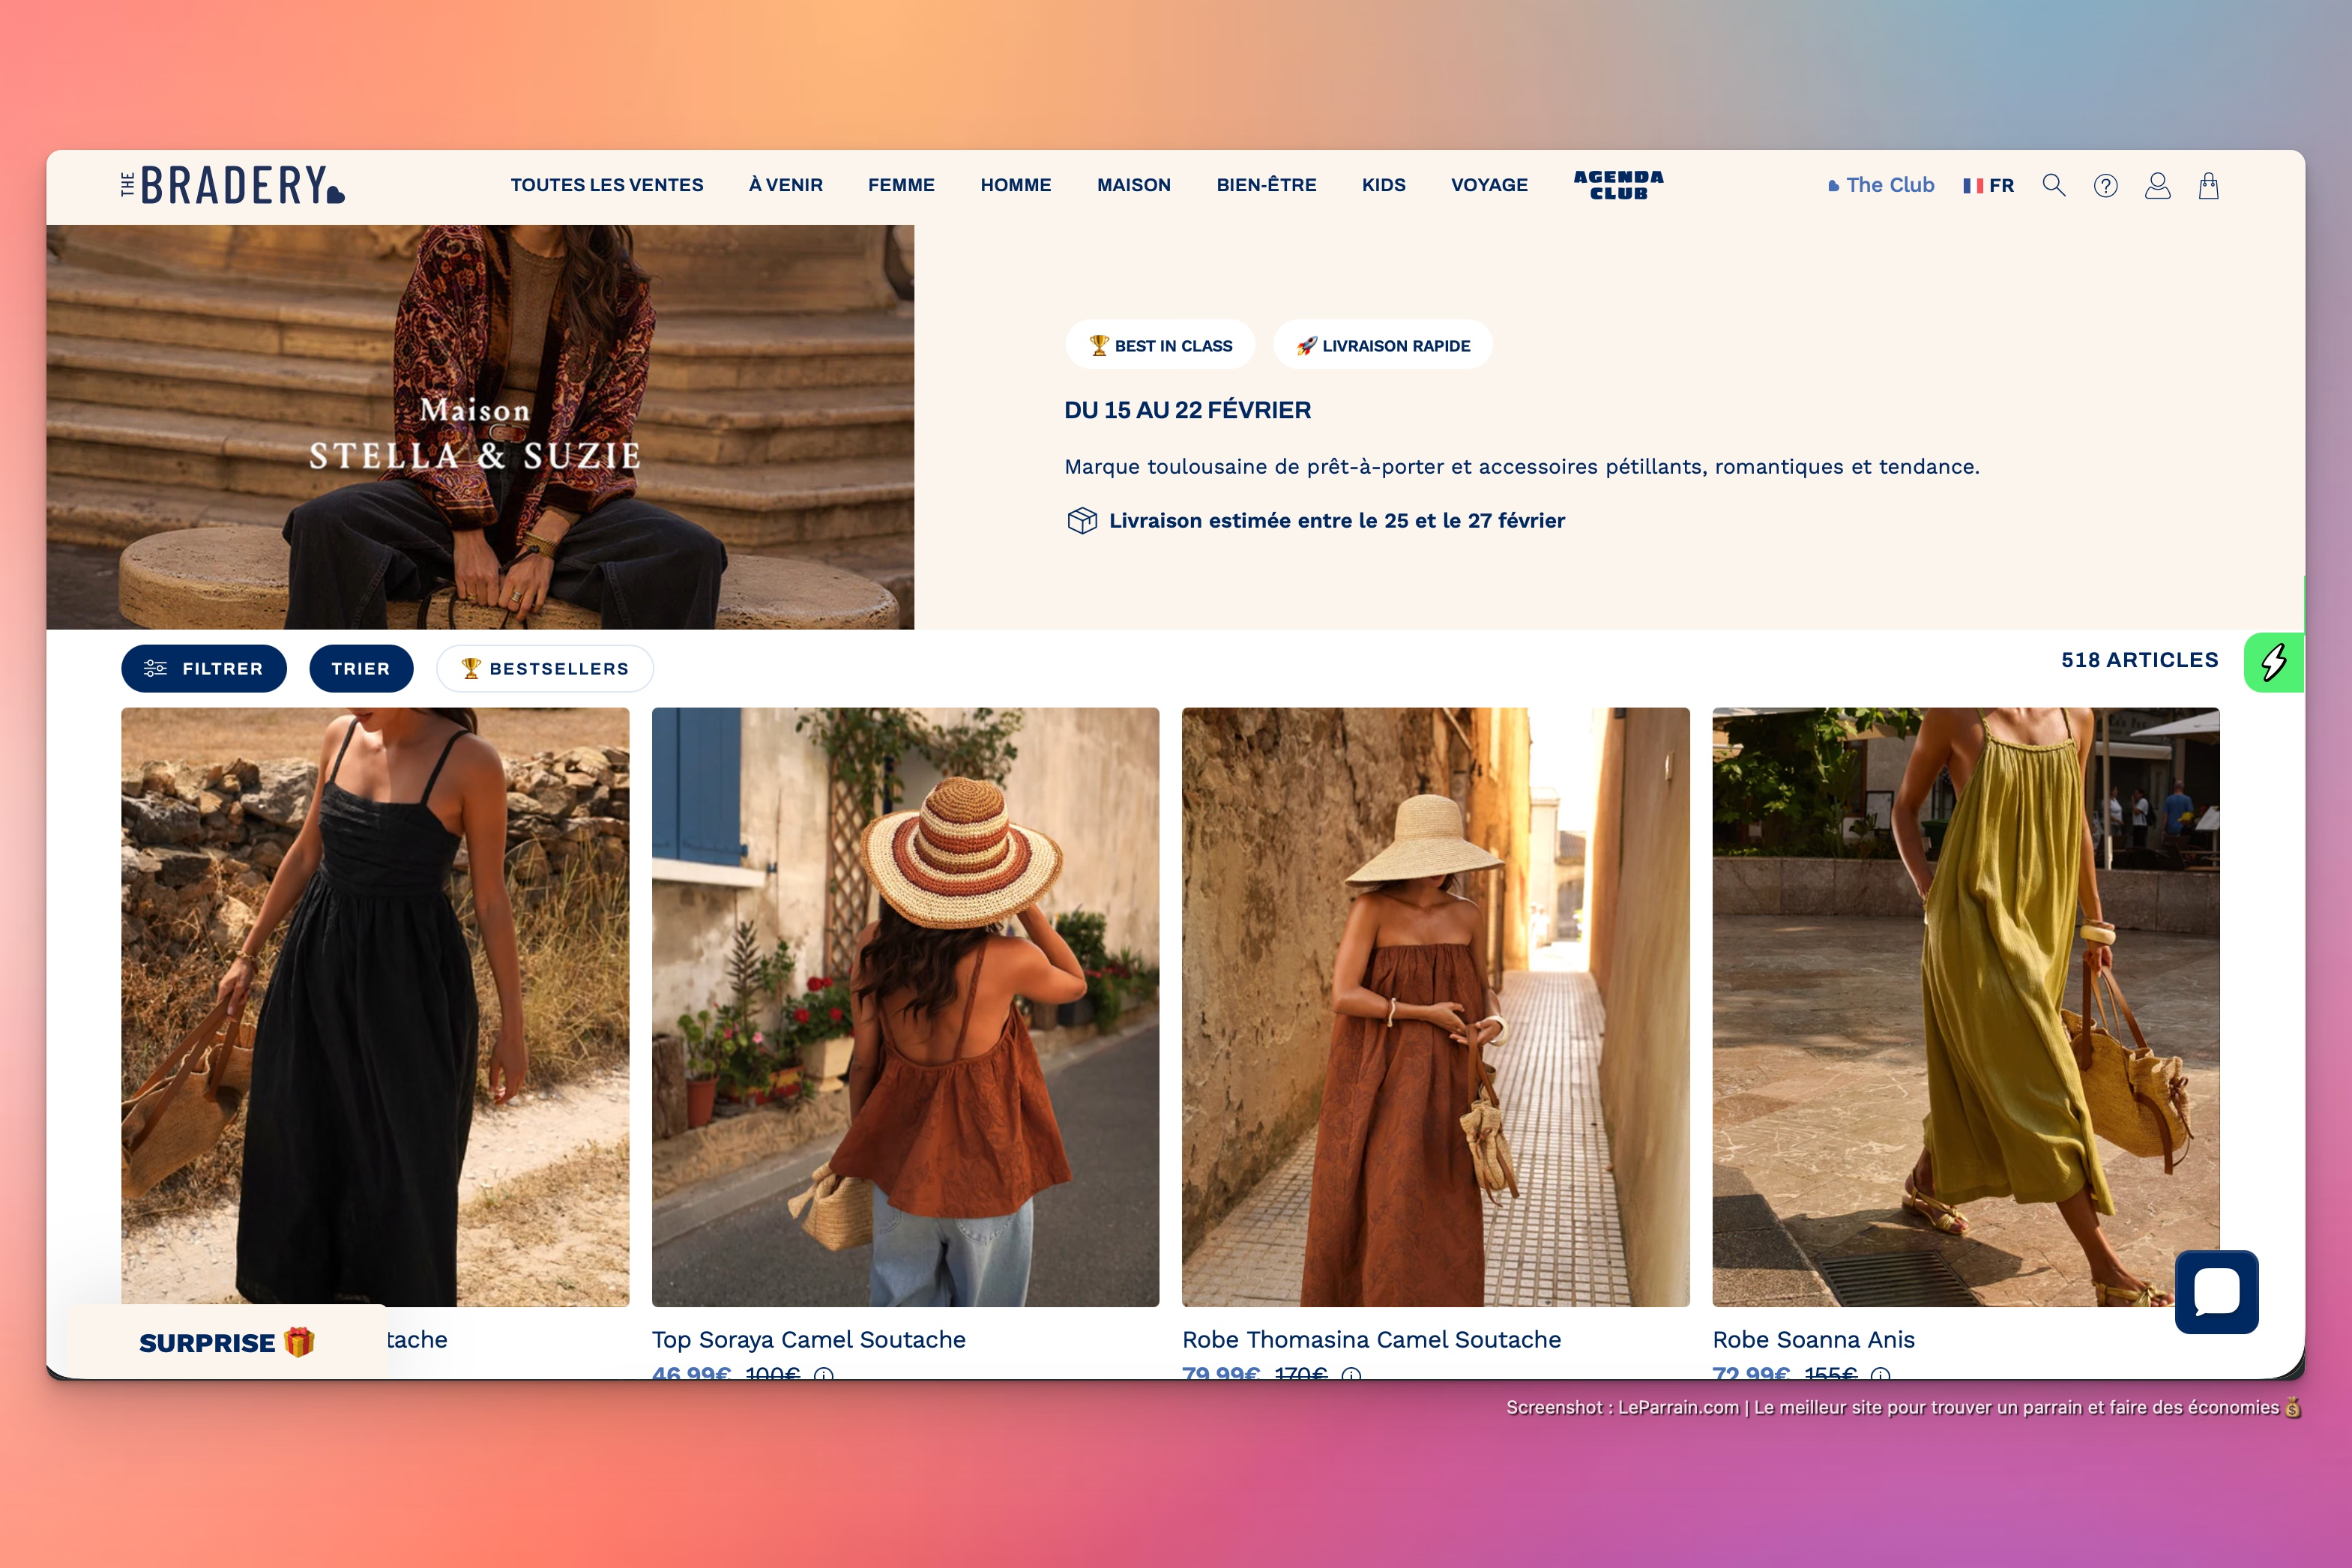The image size is (2352, 1568).
Task: Click the Livraison estimée delivery text
Action: [1336, 521]
